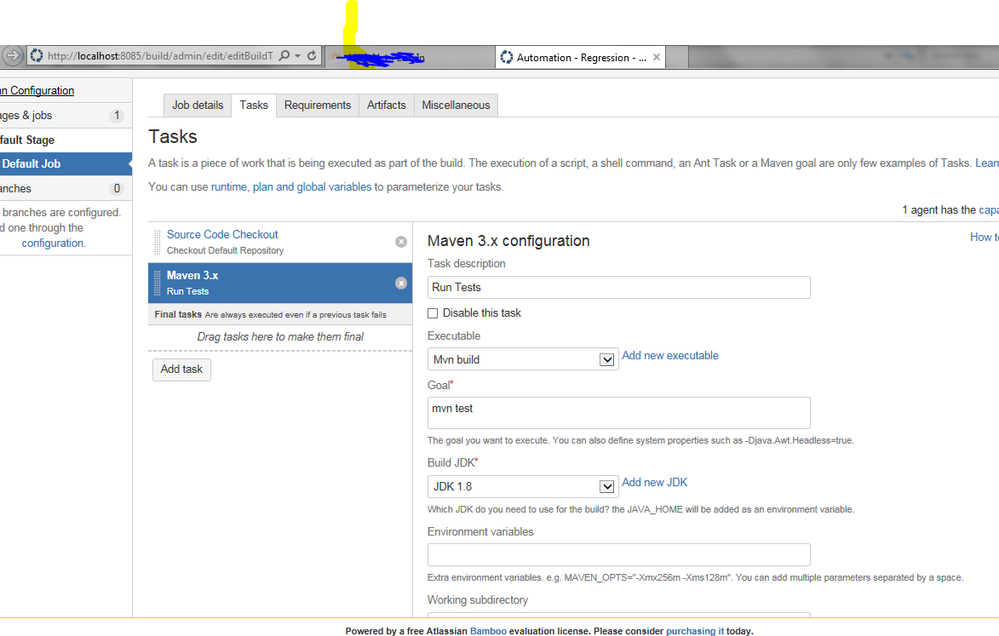Viewport: 999px width, 636px height.
Task: Click the capability link after agent count
Action: tap(989, 210)
